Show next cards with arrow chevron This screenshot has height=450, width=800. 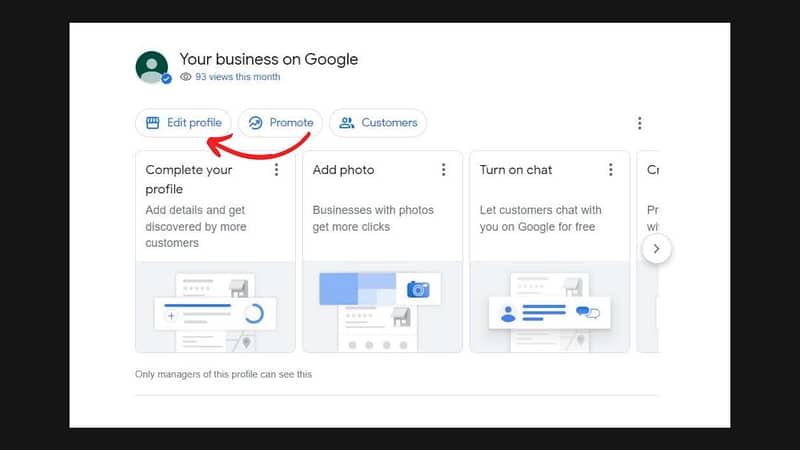click(656, 249)
